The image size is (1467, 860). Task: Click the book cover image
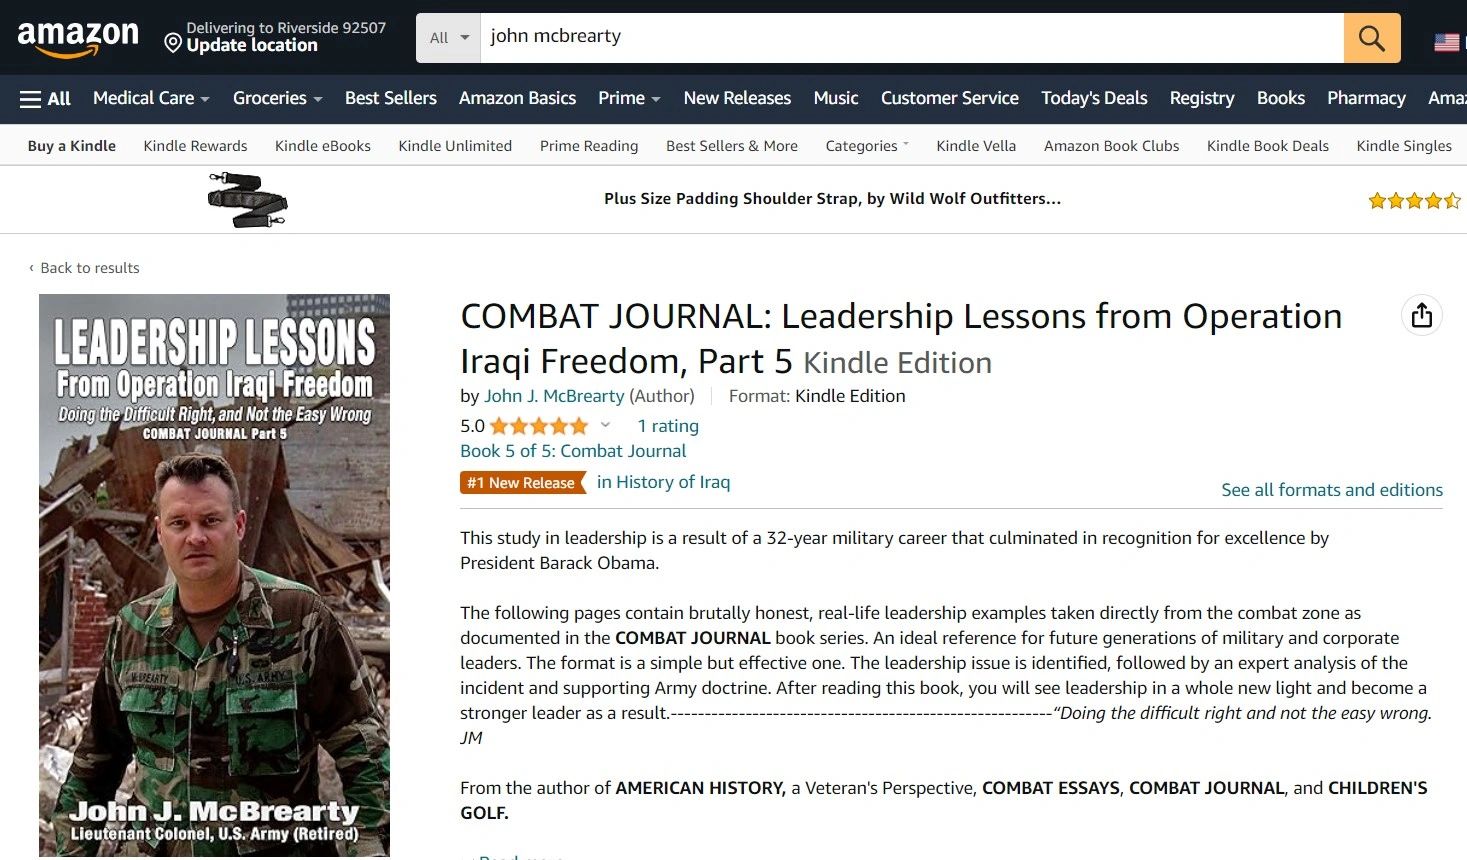pyautogui.click(x=214, y=575)
